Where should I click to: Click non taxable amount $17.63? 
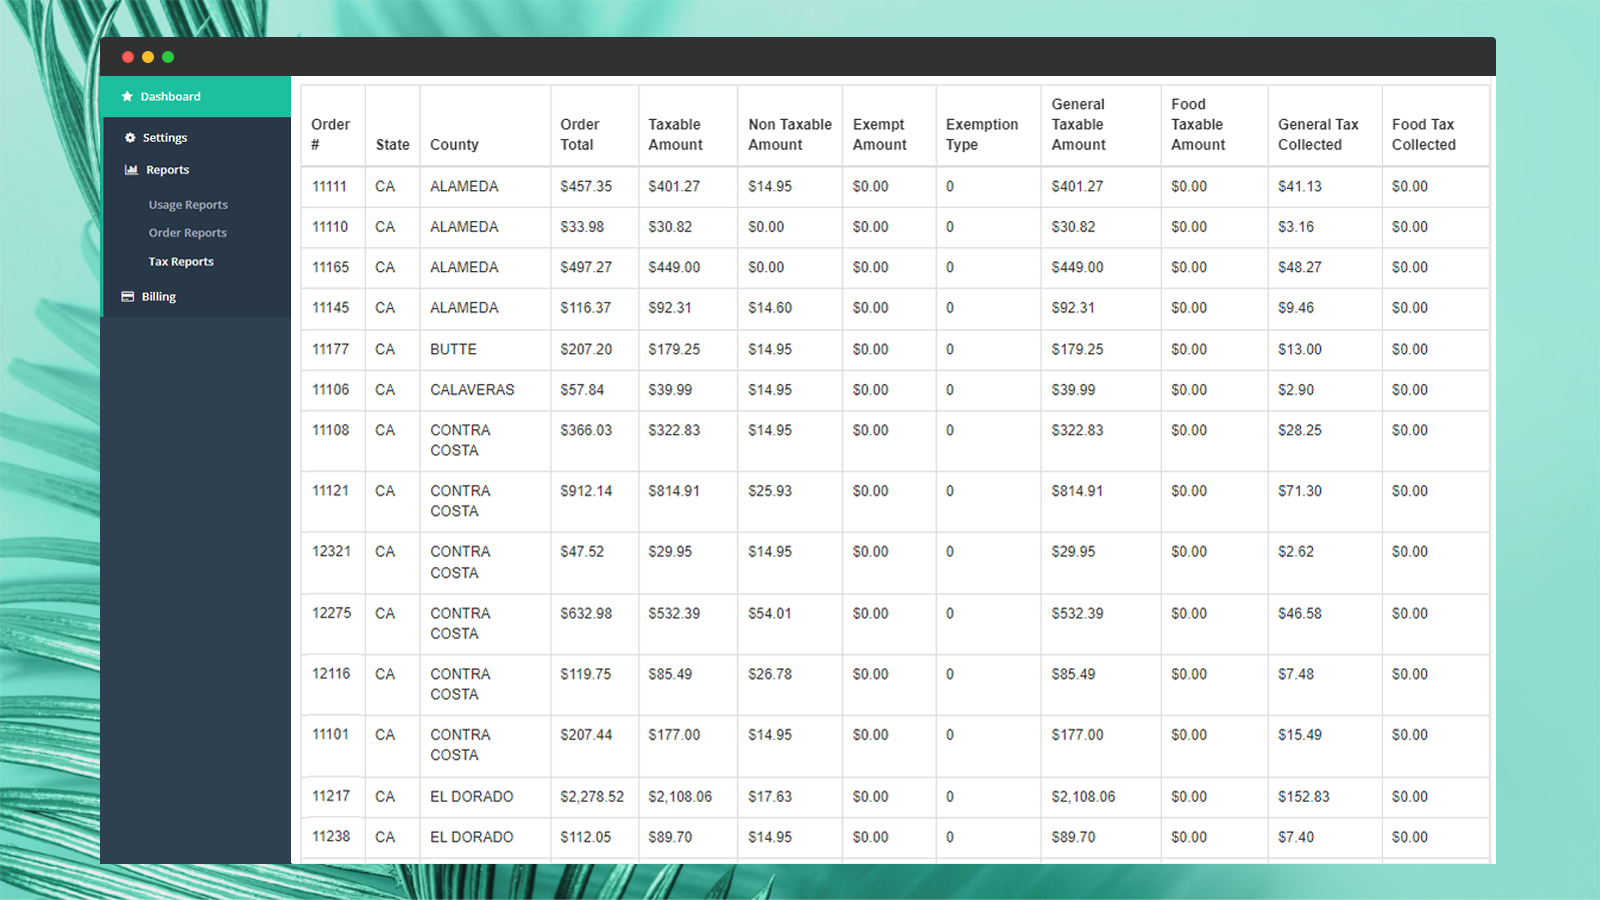click(x=770, y=797)
